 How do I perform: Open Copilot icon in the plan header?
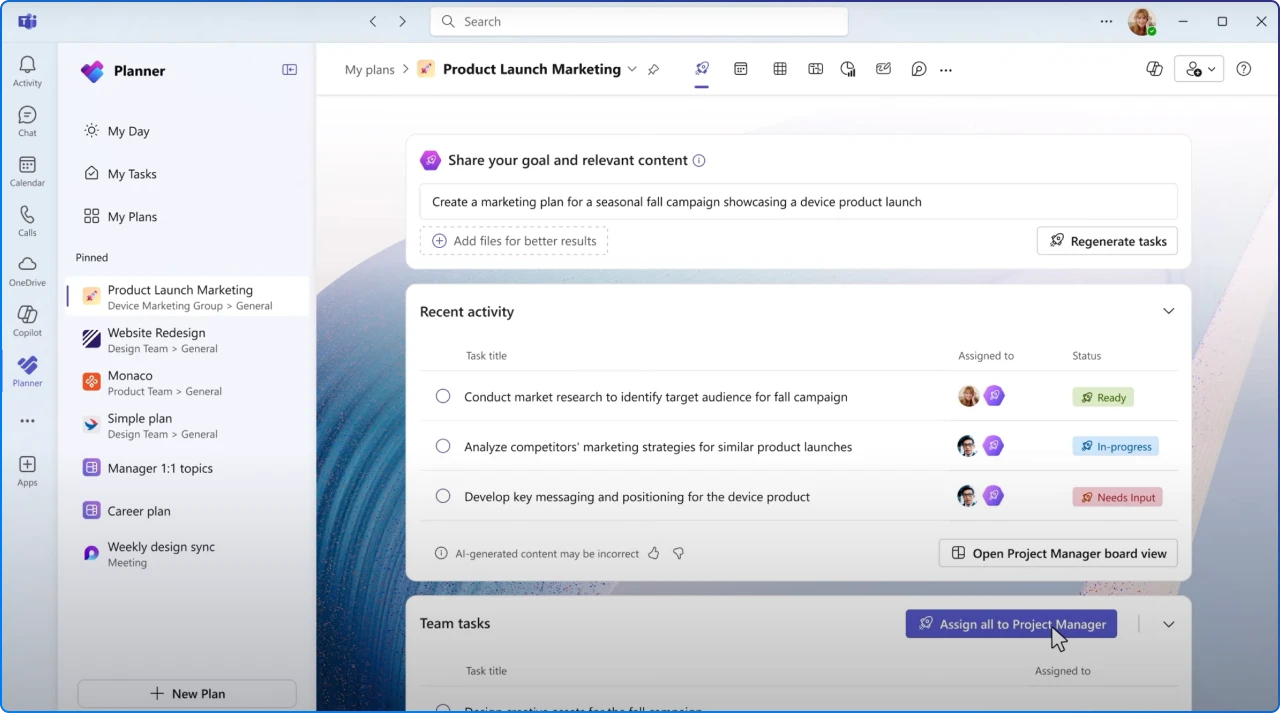click(x=1154, y=69)
